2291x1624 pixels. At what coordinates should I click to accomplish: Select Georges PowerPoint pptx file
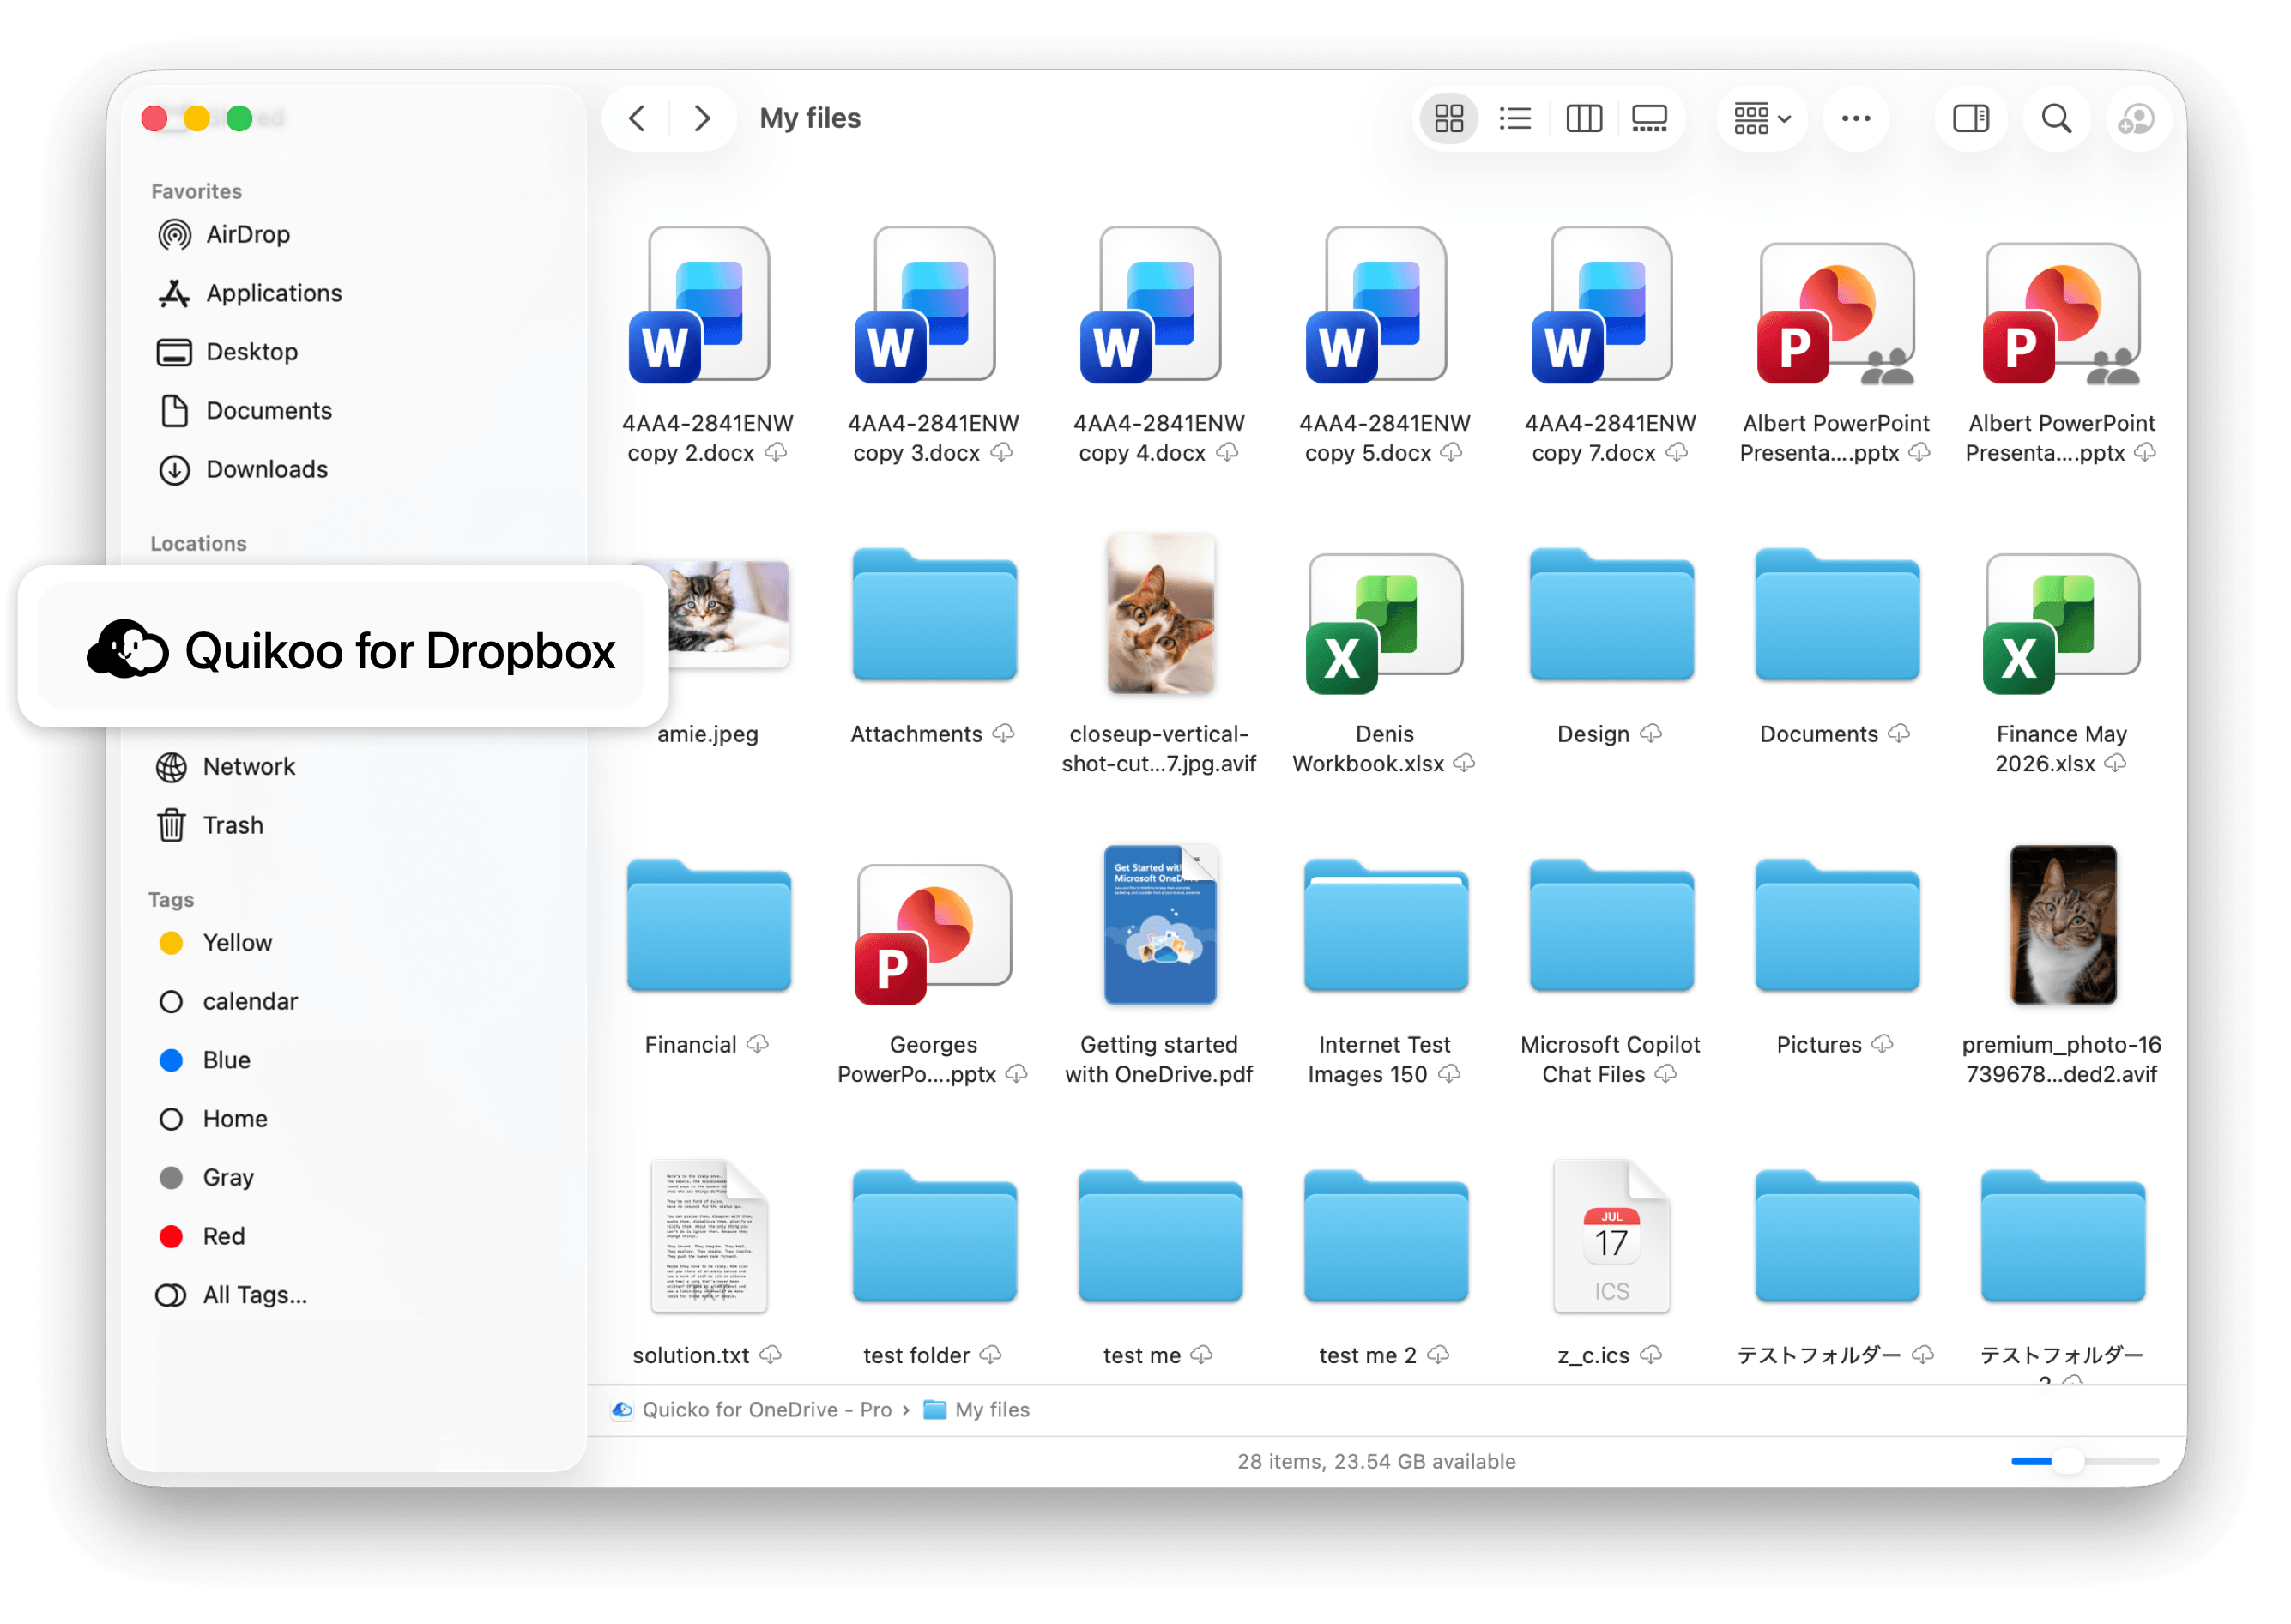934,934
